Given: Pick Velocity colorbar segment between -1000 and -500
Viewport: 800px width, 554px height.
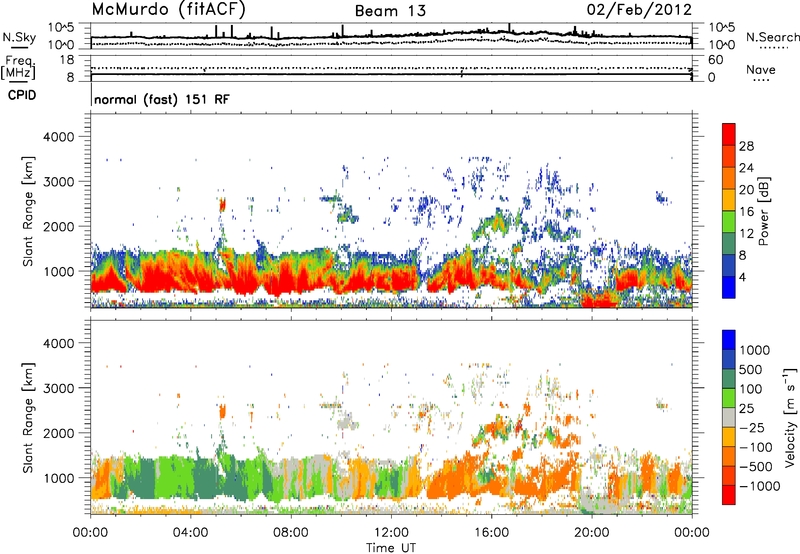Looking at the screenshot, I should coord(729,475).
